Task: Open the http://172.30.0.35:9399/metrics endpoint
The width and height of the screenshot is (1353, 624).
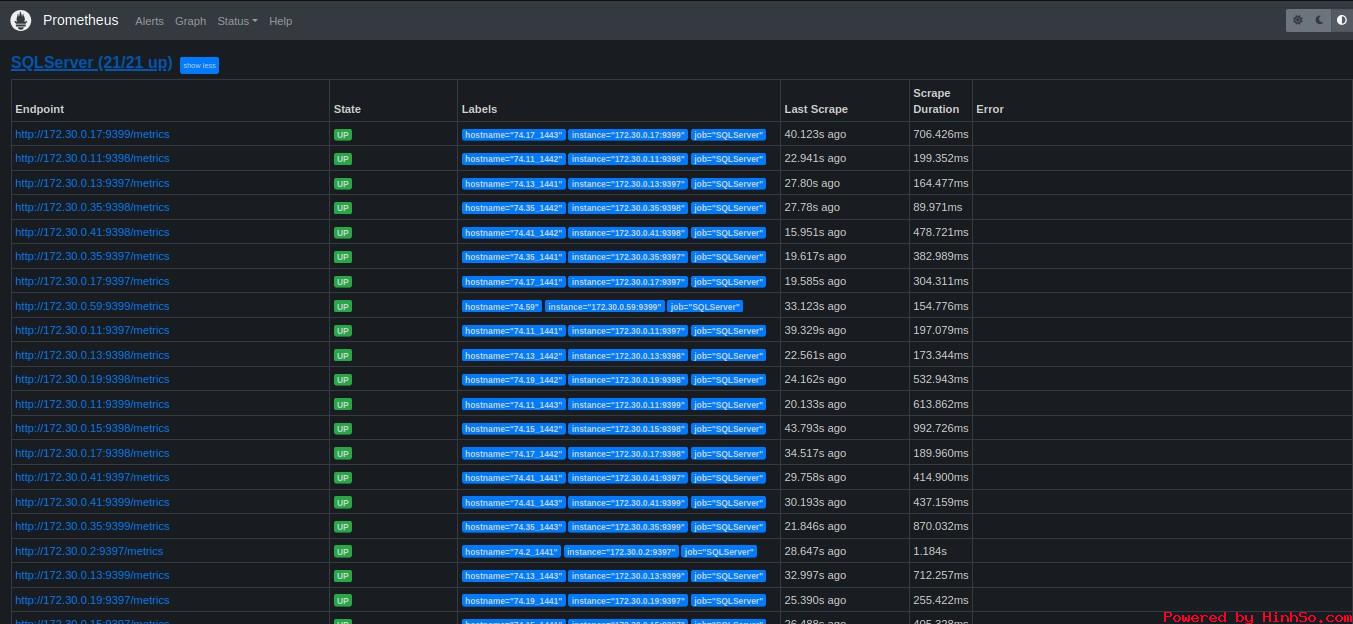Action: [x=92, y=526]
